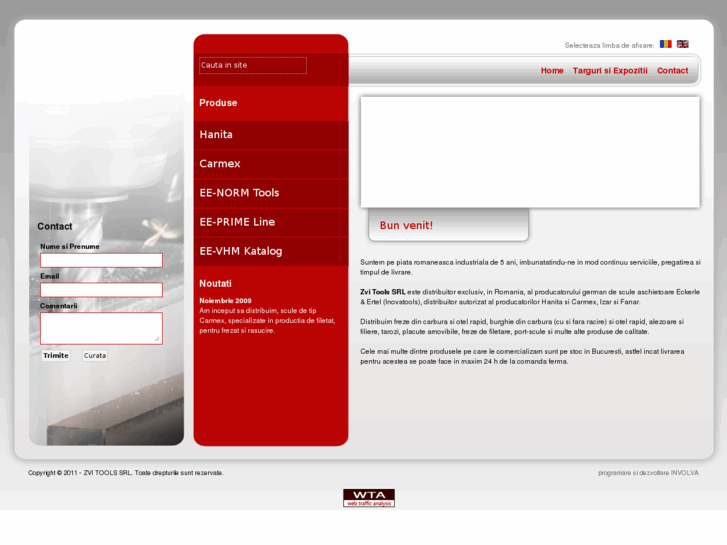727x545 pixels.
Task: Open the Produse section heading
Action: pyautogui.click(x=218, y=103)
